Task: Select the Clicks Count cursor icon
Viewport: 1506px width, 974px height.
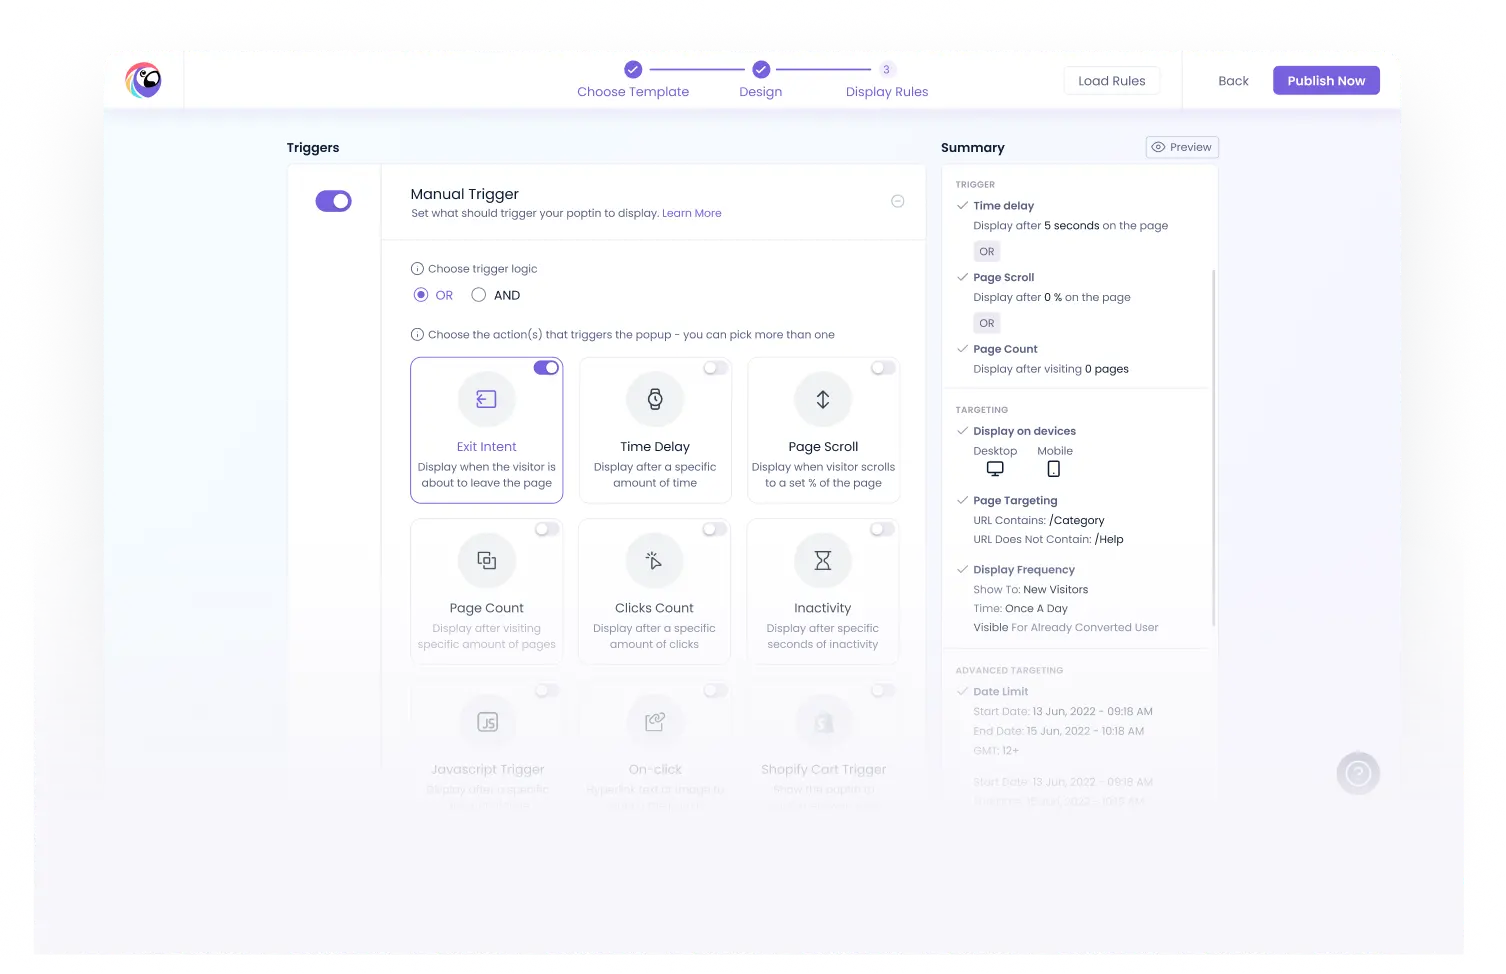Action: 655,560
